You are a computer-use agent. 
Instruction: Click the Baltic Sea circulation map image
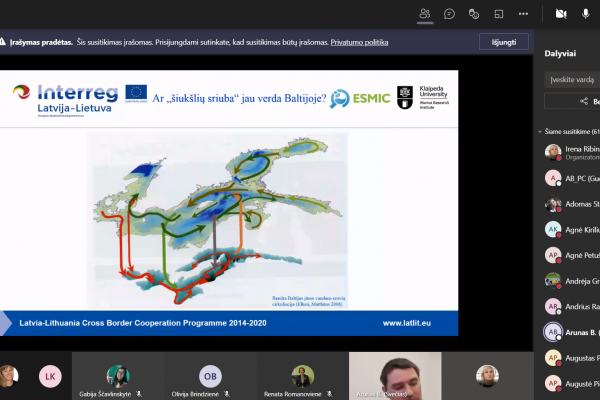click(217, 220)
